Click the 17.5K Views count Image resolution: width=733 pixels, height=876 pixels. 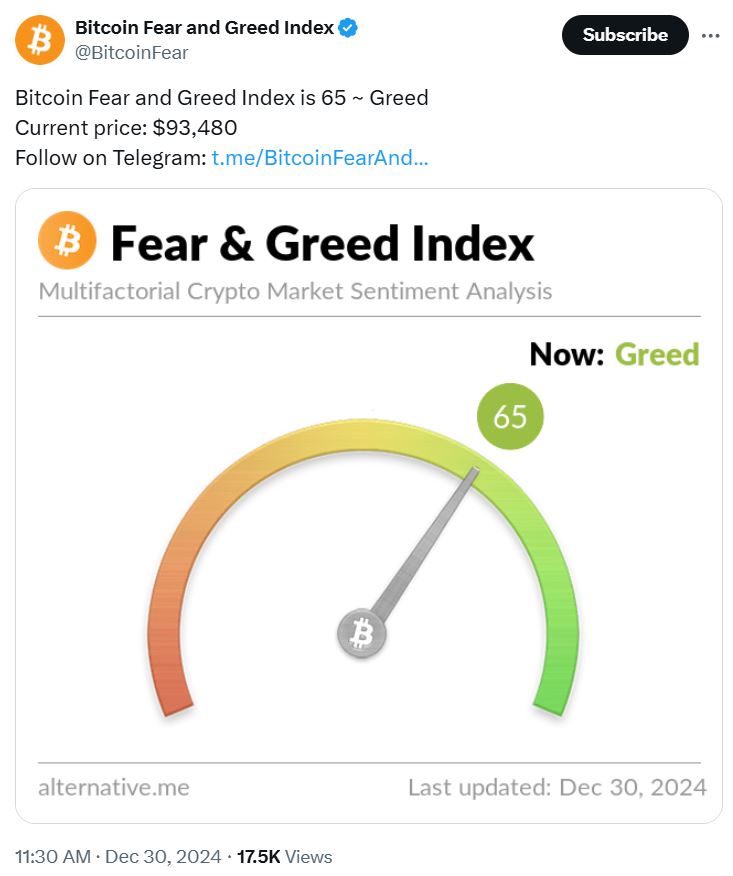284,856
